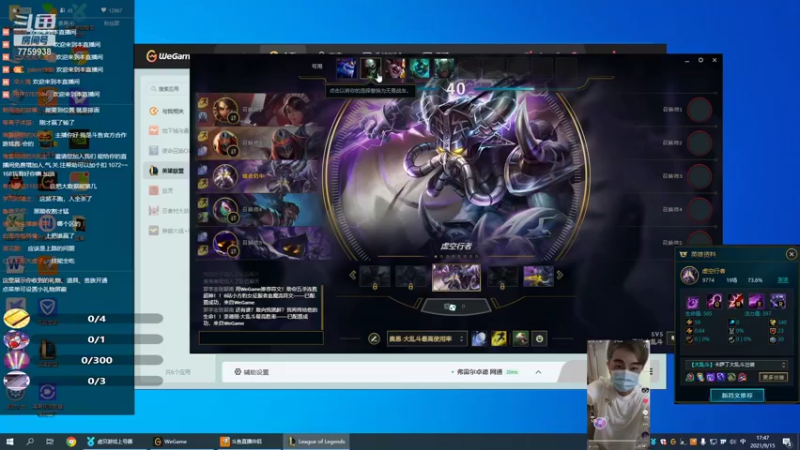Click the WeGame search apps box
The image size is (800, 450).
[166, 89]
